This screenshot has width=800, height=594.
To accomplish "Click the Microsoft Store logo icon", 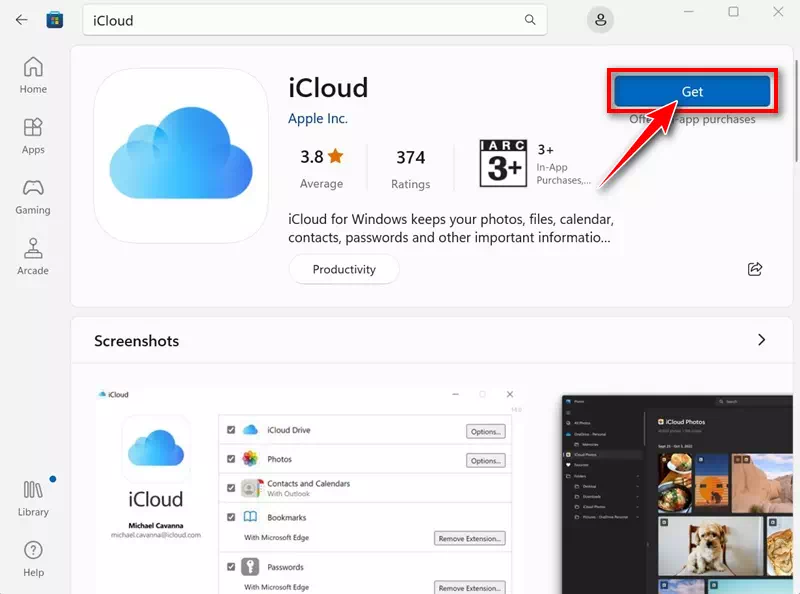I will coord(55,20).
